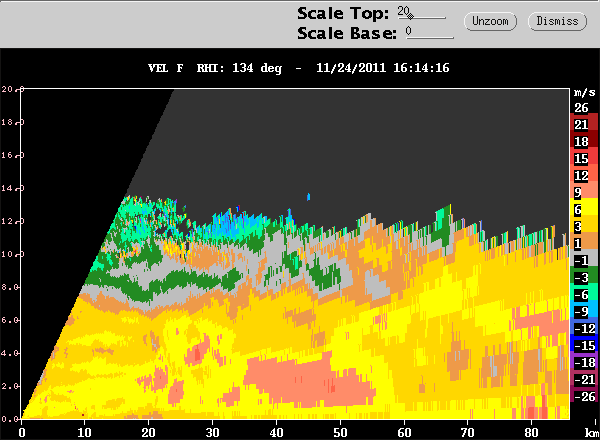Click the plot title VEL F RHI 134 deg
600x440 pixels.
pyautogui.click(x=215, y=68)
